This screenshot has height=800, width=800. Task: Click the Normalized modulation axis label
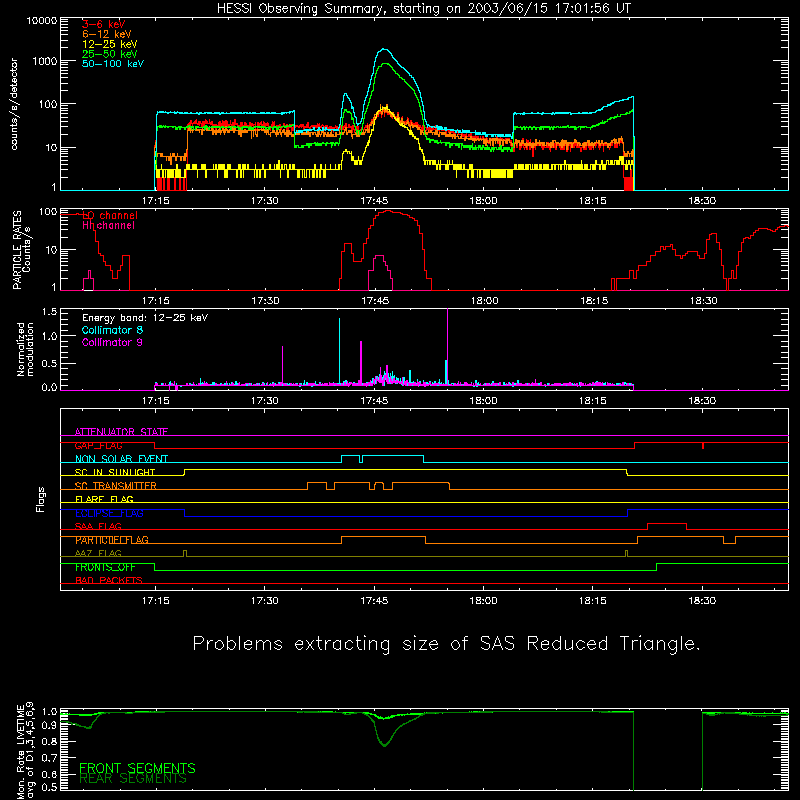pyautogui.click(x=25, y=349)
